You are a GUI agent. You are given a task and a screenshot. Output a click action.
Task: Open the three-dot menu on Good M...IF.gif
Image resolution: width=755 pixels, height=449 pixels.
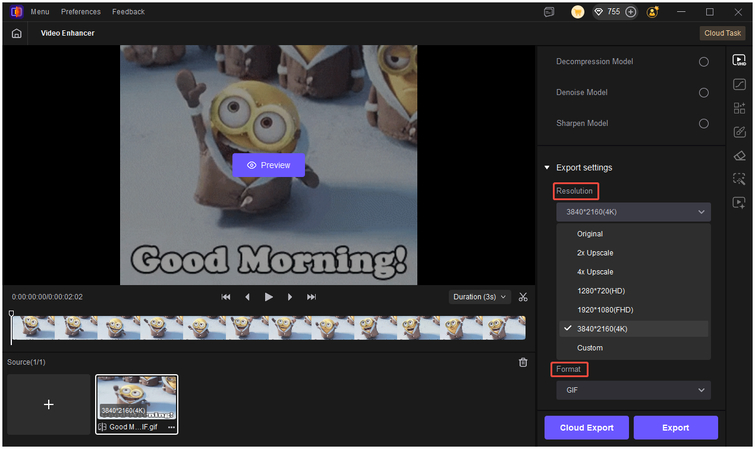tap(171, 427)
